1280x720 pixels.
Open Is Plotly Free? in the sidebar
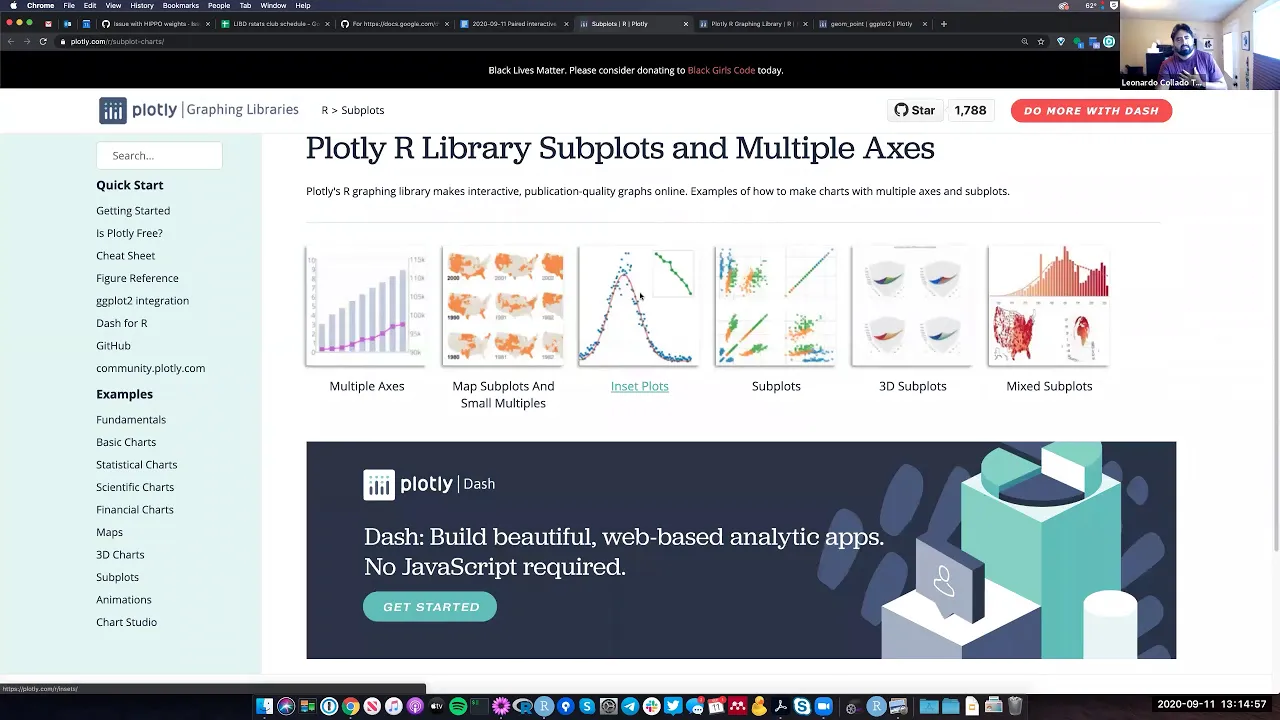[x=129, y=233]
